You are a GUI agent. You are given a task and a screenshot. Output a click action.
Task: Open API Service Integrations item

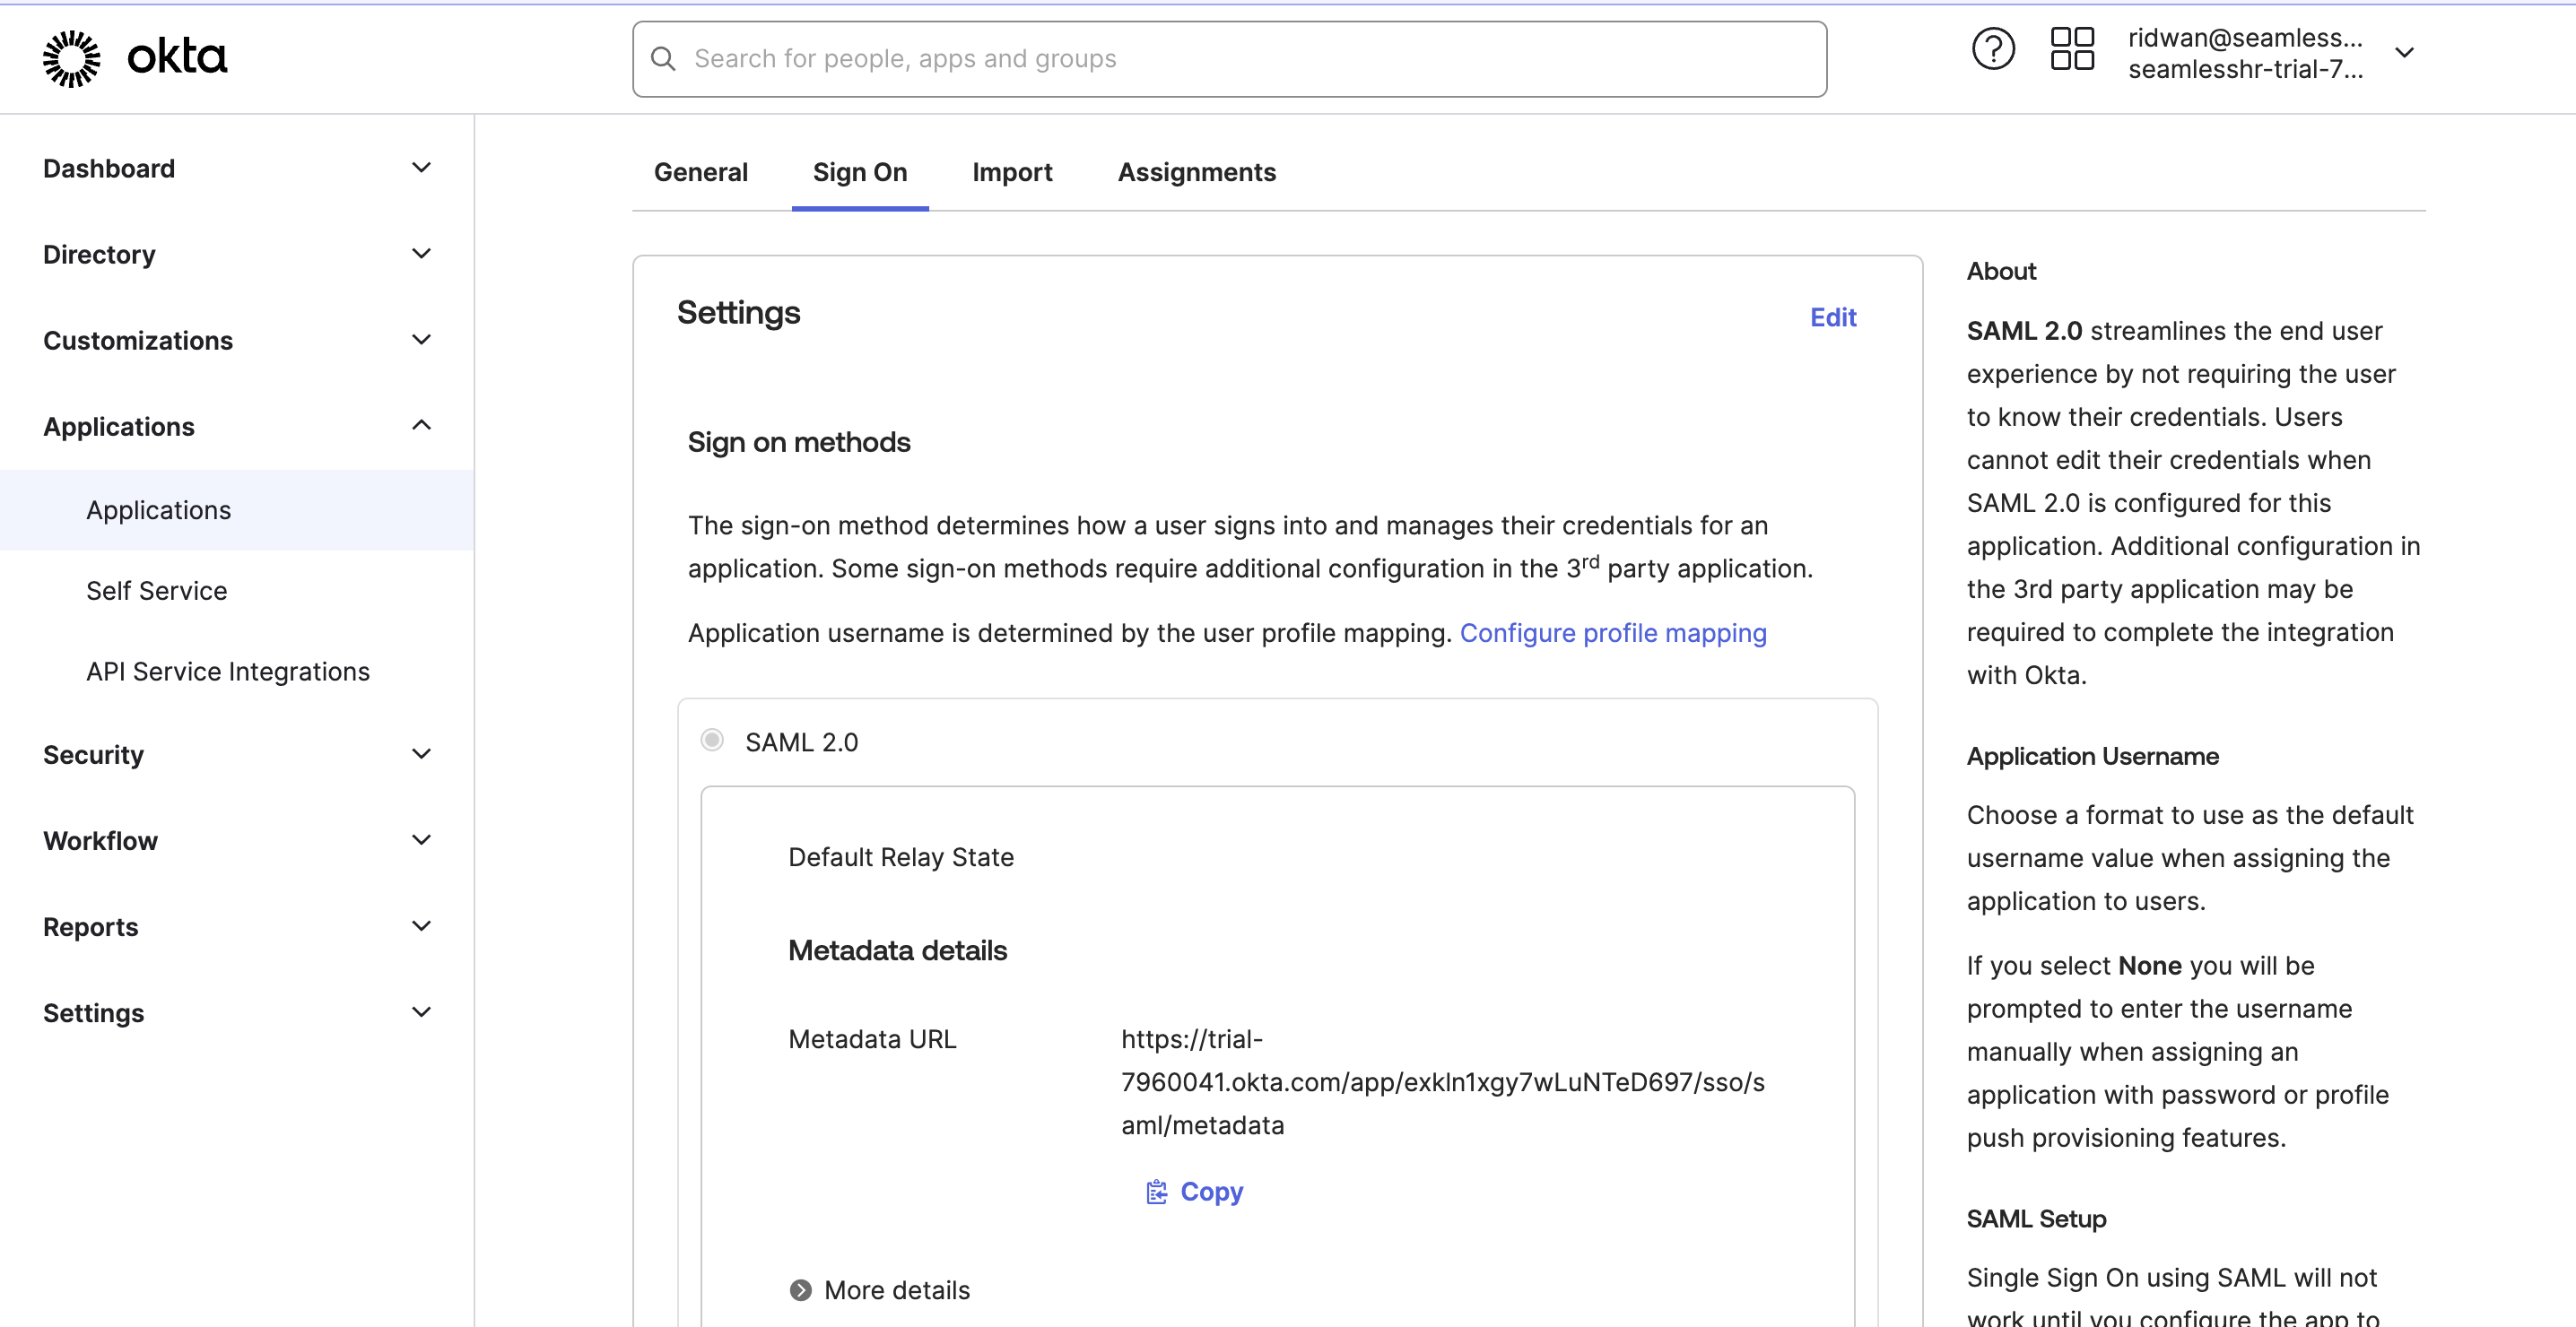pos(227,672)
